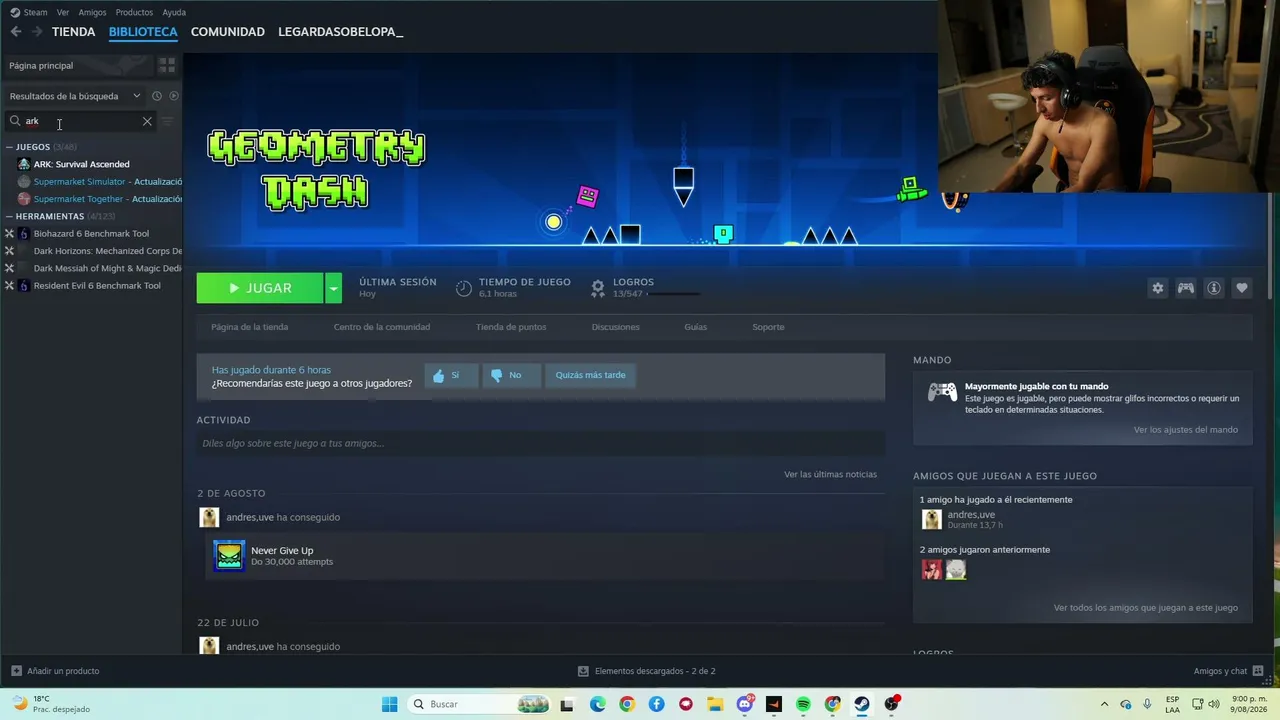Open Soporte link
Viewport: 1280px width, 720px height.
768,327
